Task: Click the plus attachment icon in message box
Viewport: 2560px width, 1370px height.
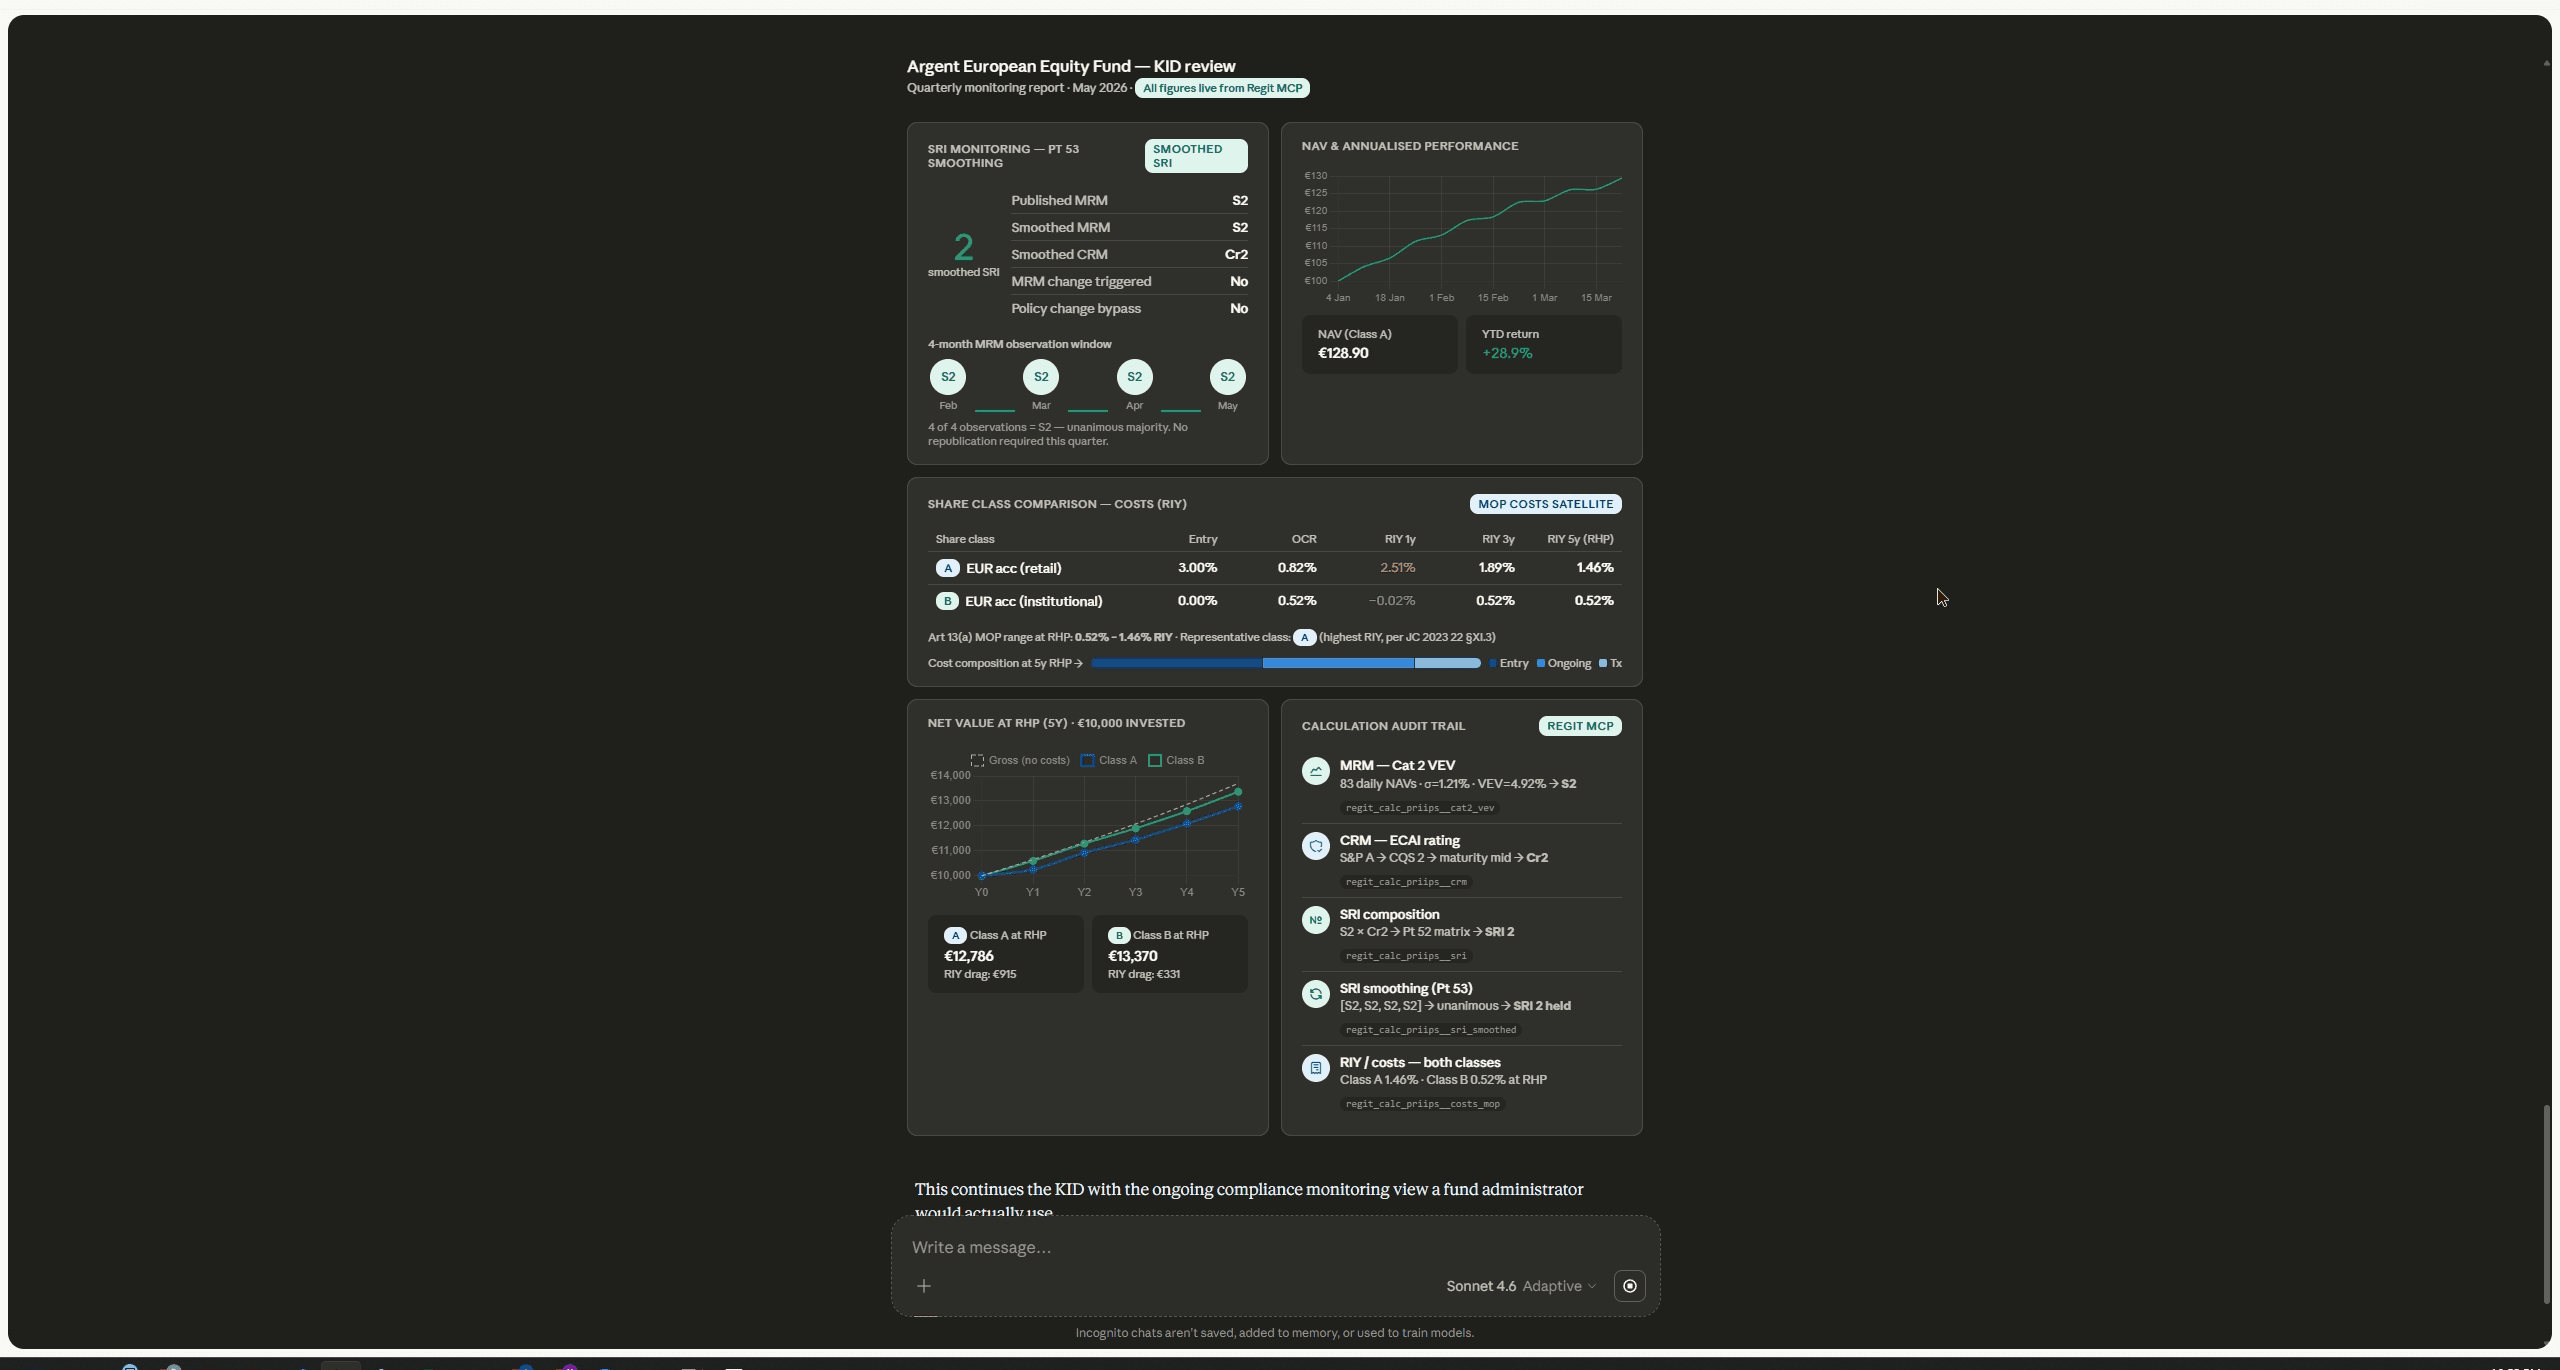Action: [924, 1286]
